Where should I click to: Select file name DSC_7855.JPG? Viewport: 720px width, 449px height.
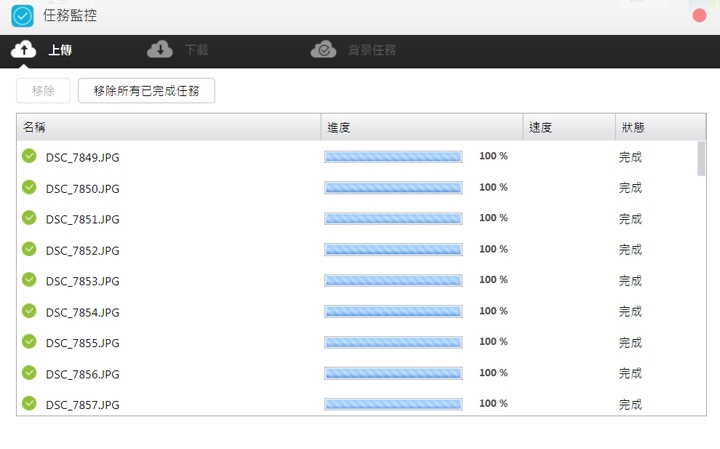(x=83, y=343)
